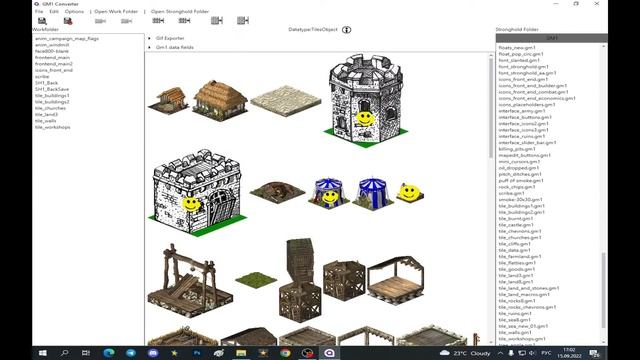Select the wooden gallows frame sprite

[190, 281]
